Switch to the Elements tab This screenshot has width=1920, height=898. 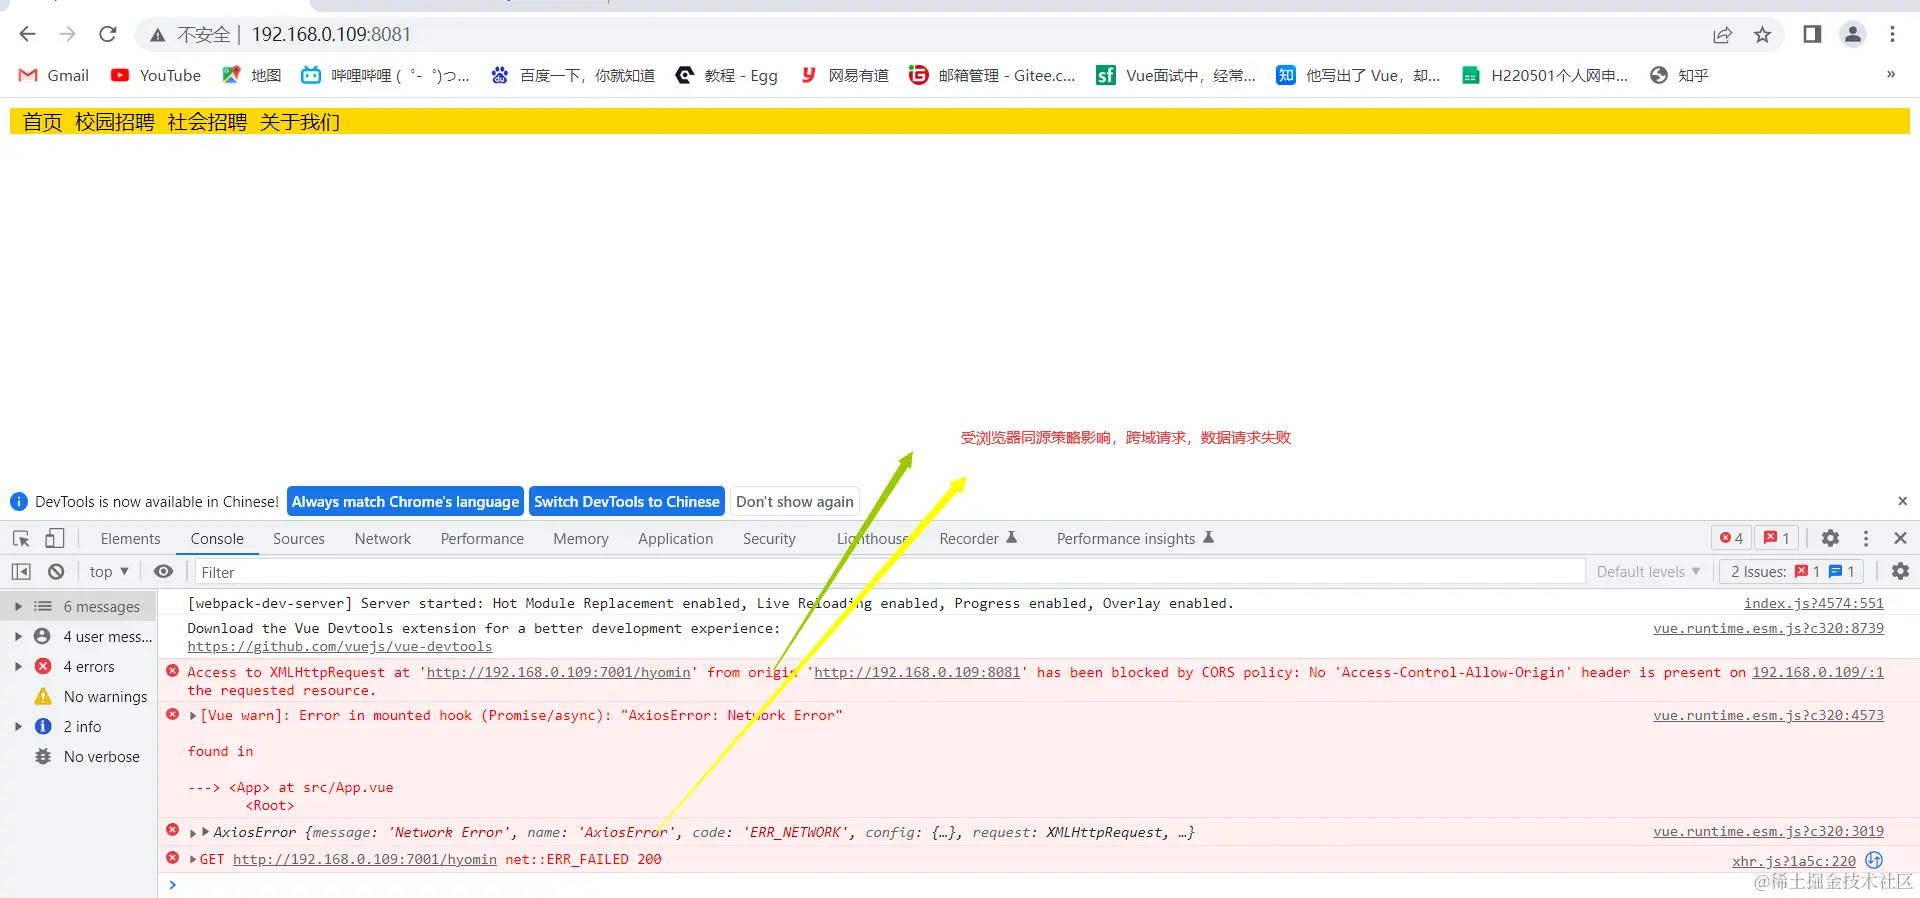[x=130, y=538]
